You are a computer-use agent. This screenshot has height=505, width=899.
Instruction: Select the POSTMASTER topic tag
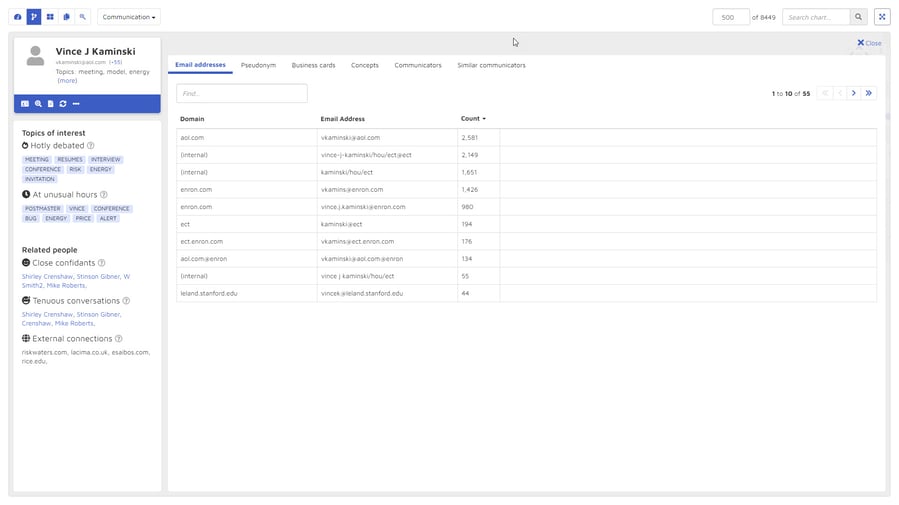point(42,209)
